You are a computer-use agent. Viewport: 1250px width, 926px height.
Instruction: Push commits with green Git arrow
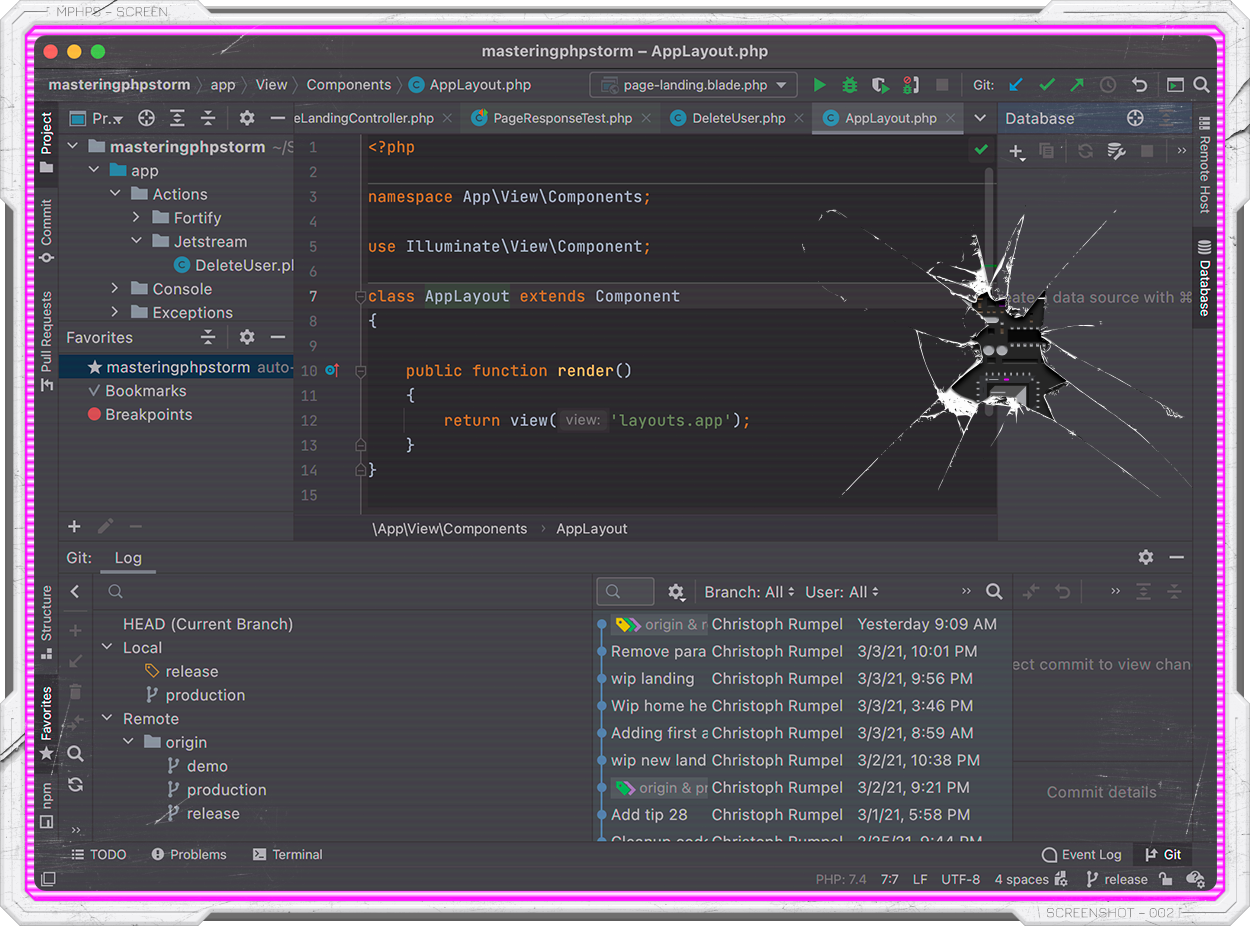1077,85
